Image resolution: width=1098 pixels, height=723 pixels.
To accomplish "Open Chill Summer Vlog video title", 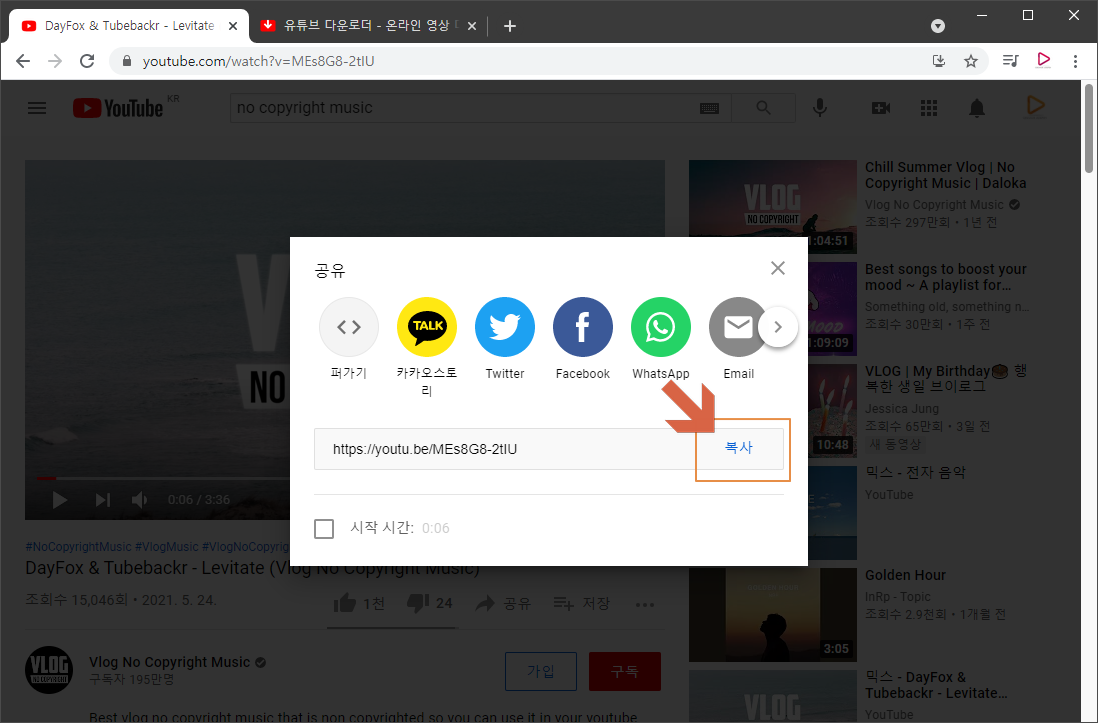I will 945,175.
